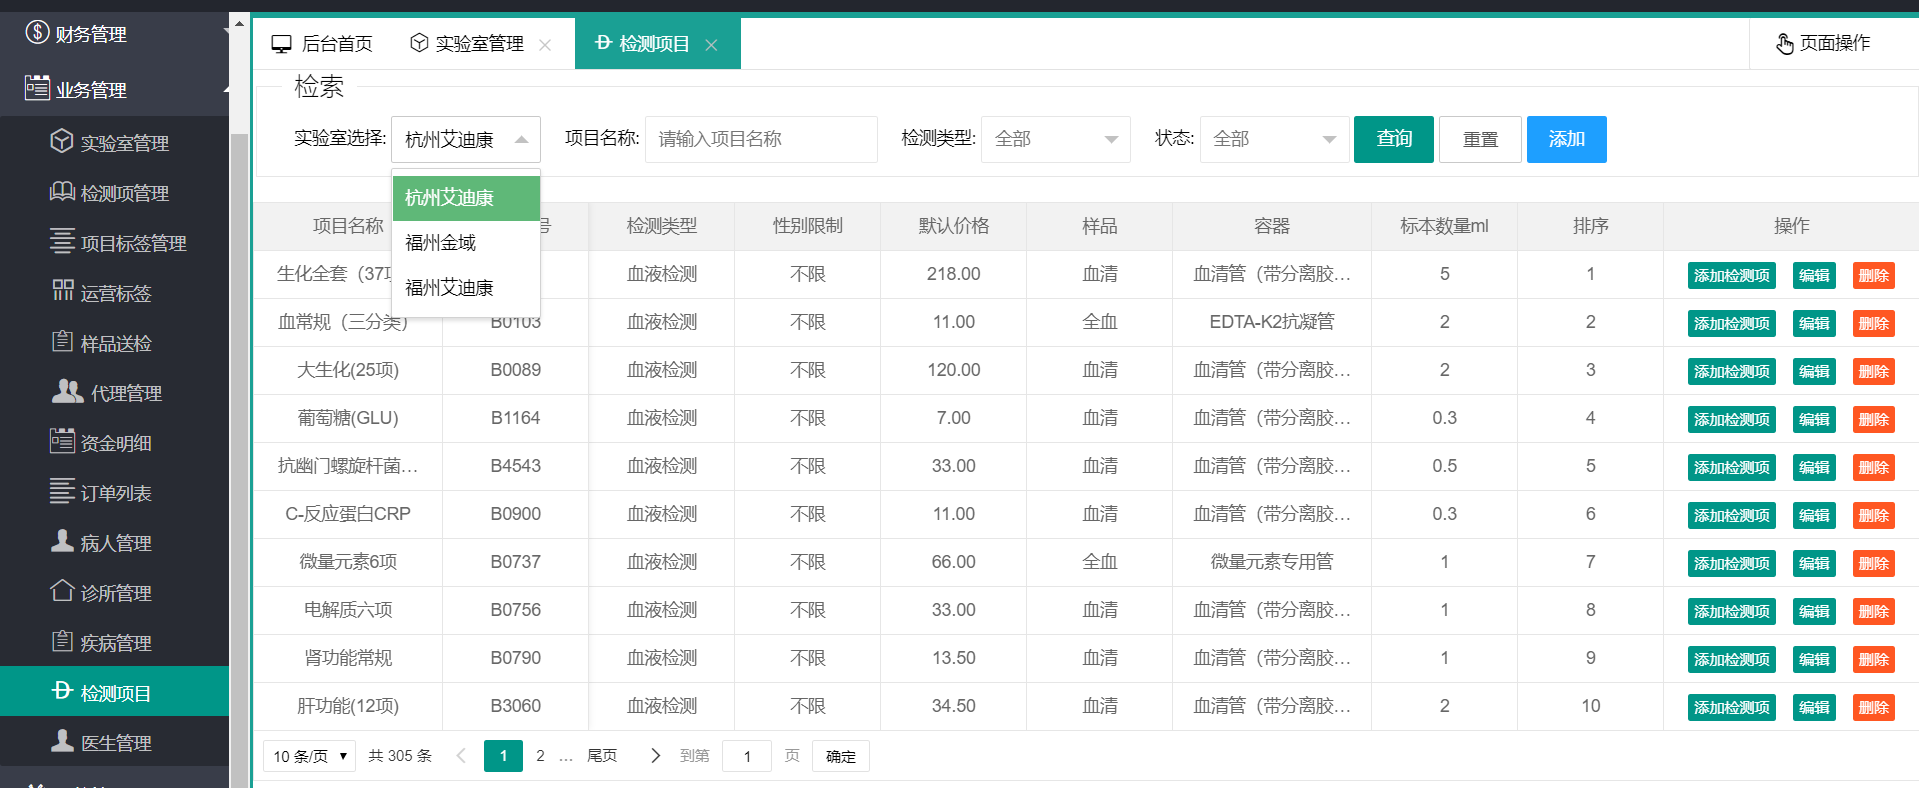This screenshot has width=1919, height=788.
Task: Open the 检测类型 dropdown
Action: point(1056,139)
